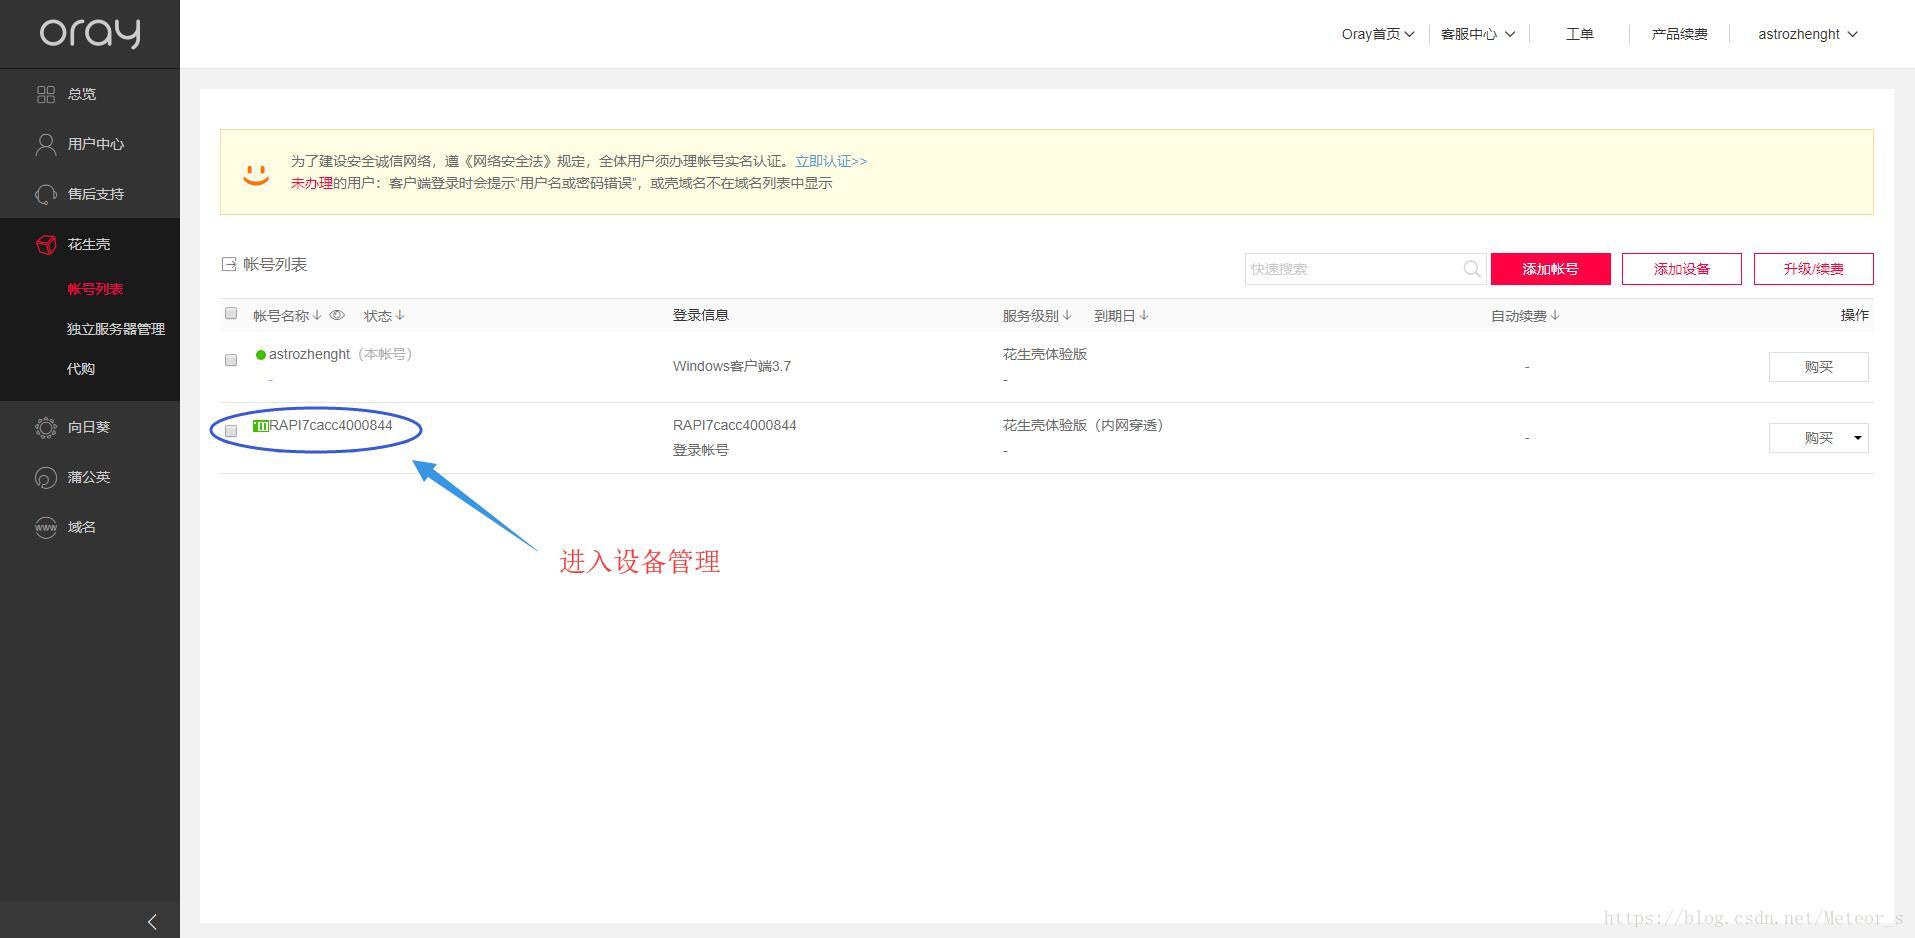
Task: Click the 用户中心 person icon
Action: pos(46,144)
